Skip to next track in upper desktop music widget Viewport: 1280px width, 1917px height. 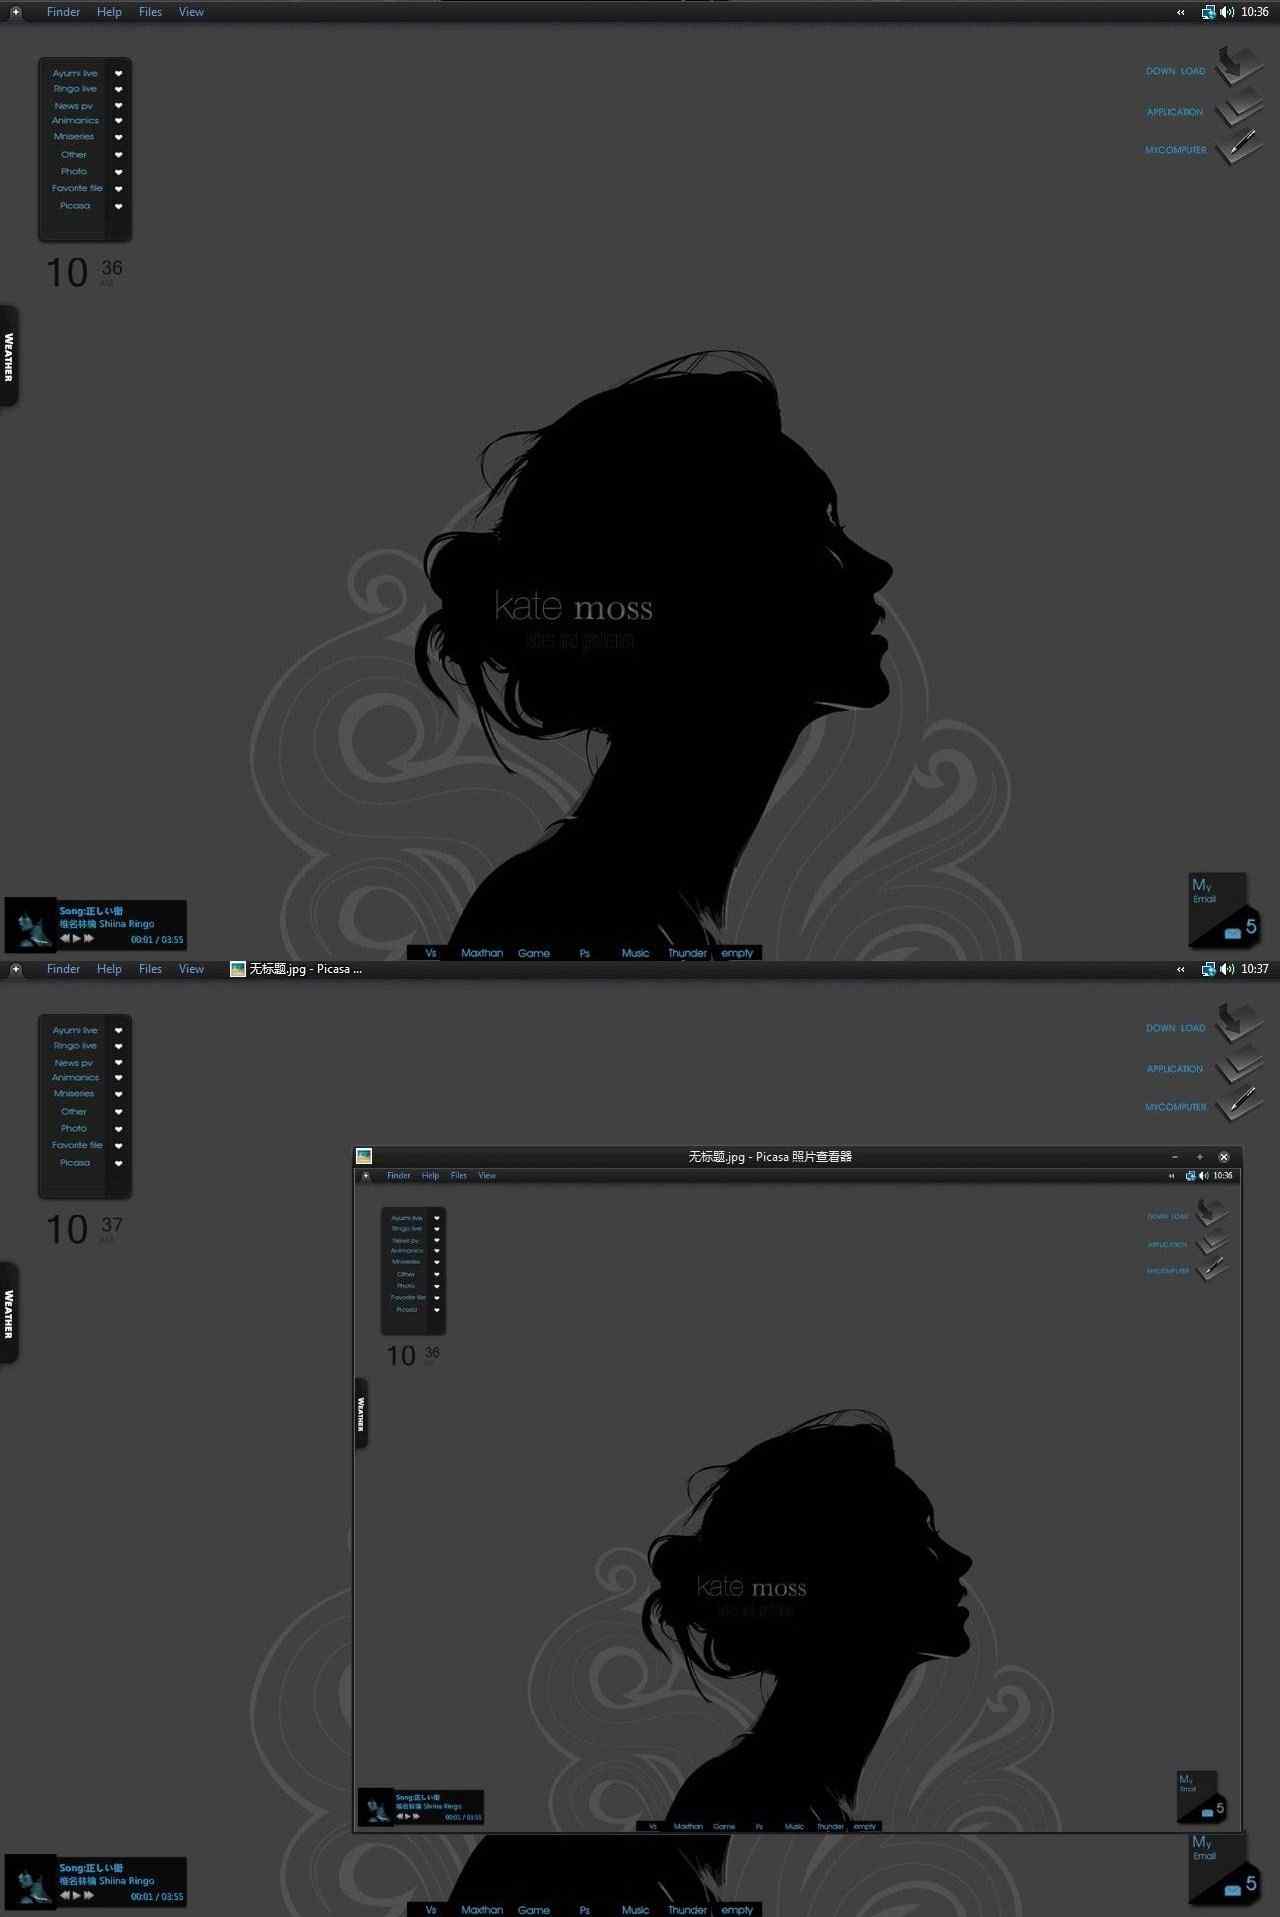coord(89,938)
